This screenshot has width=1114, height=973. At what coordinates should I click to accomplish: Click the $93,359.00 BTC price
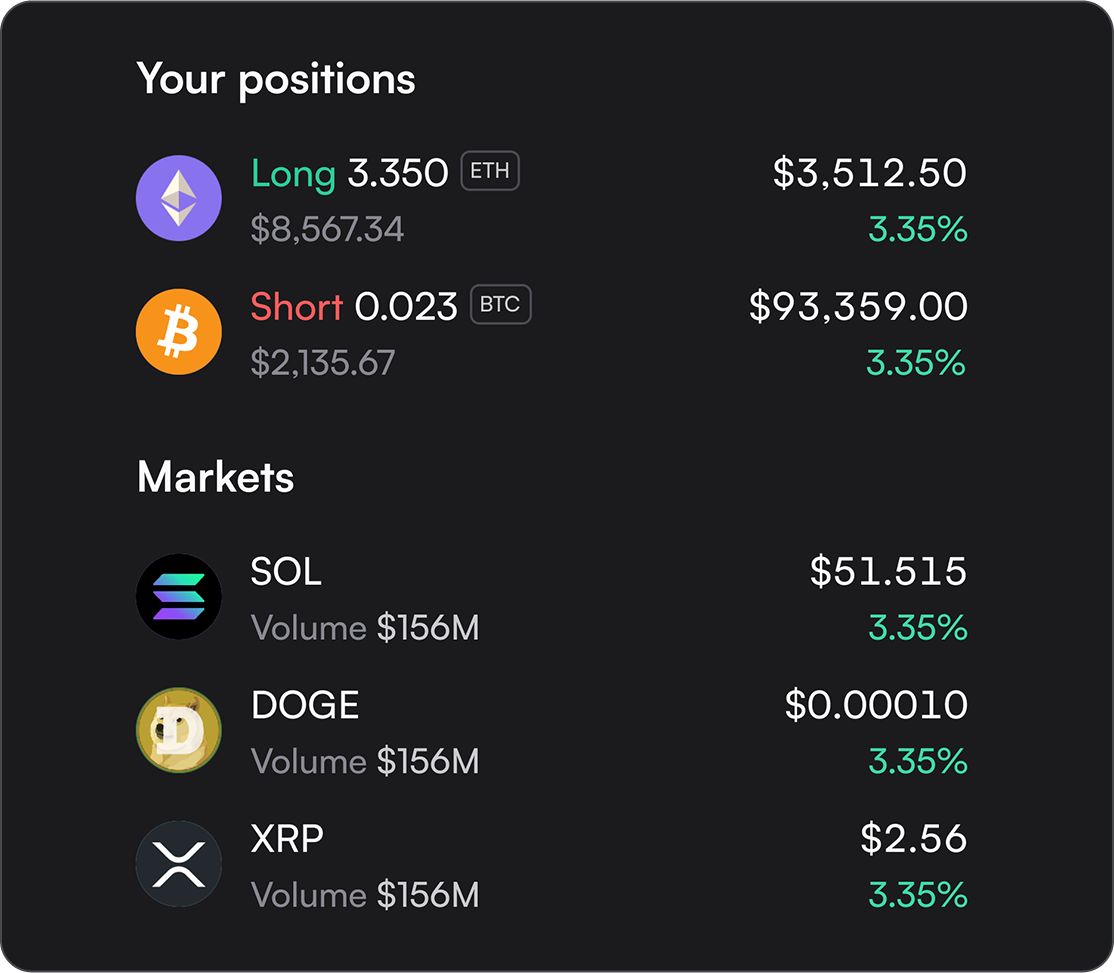click(858, 306)
